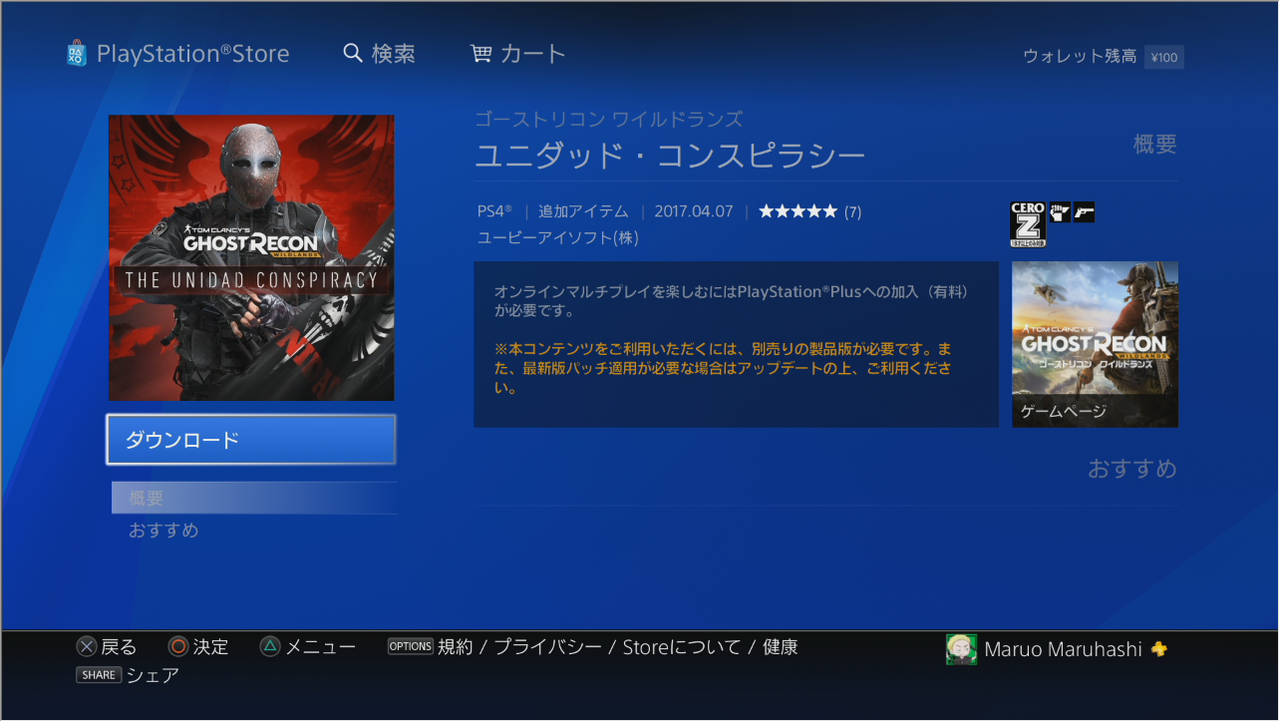Click the 追加アイテム category label
This screenshot has width=1280, height=722.
[x=583, y=212]
